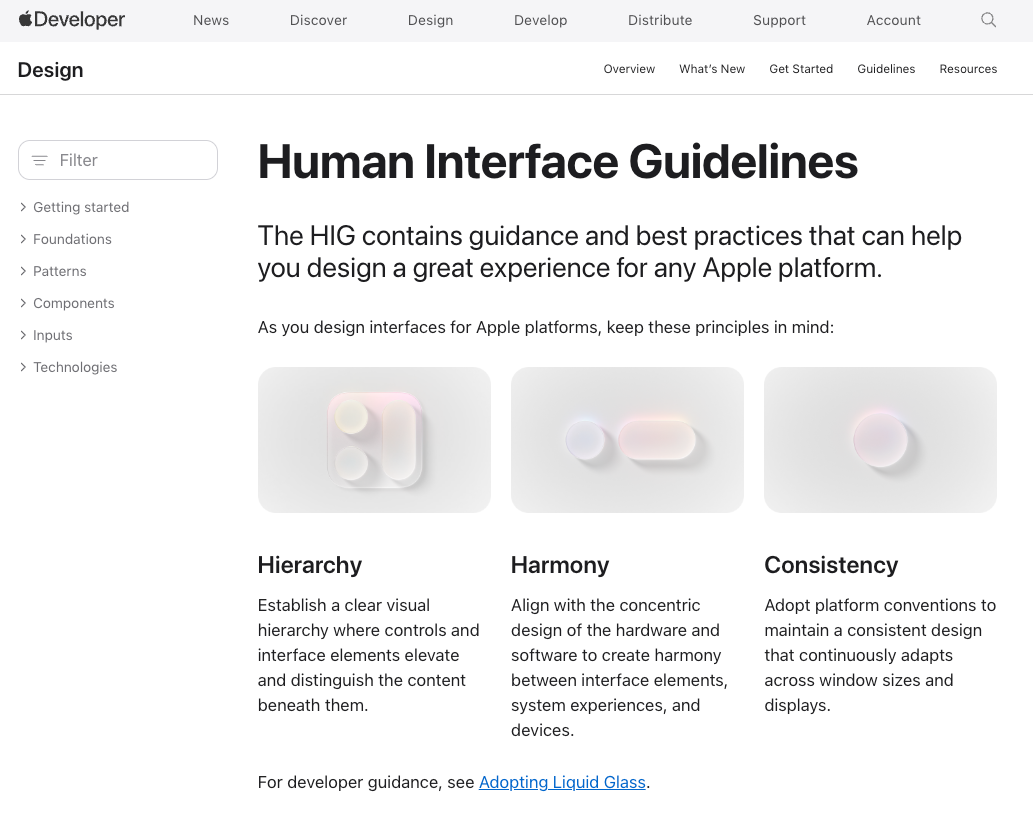This screenshot has width=1033, height=824.
Task: Click the Hierarchy illustration card
Action: [x=374, y=440]
